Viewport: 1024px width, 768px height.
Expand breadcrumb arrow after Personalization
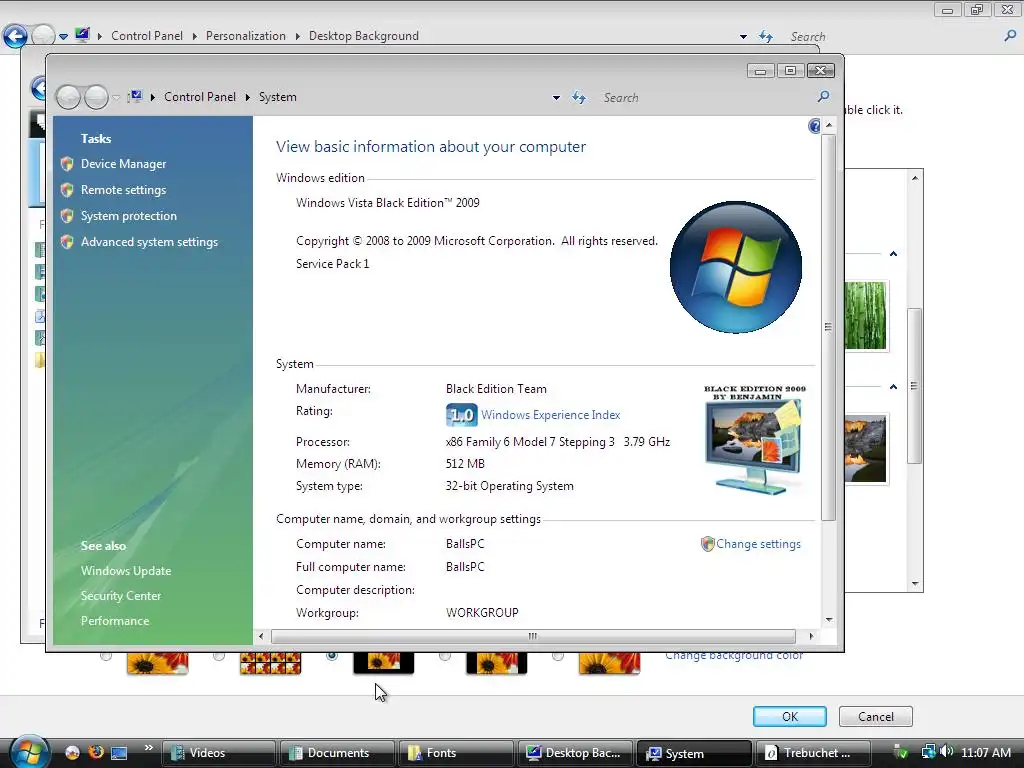297,36
